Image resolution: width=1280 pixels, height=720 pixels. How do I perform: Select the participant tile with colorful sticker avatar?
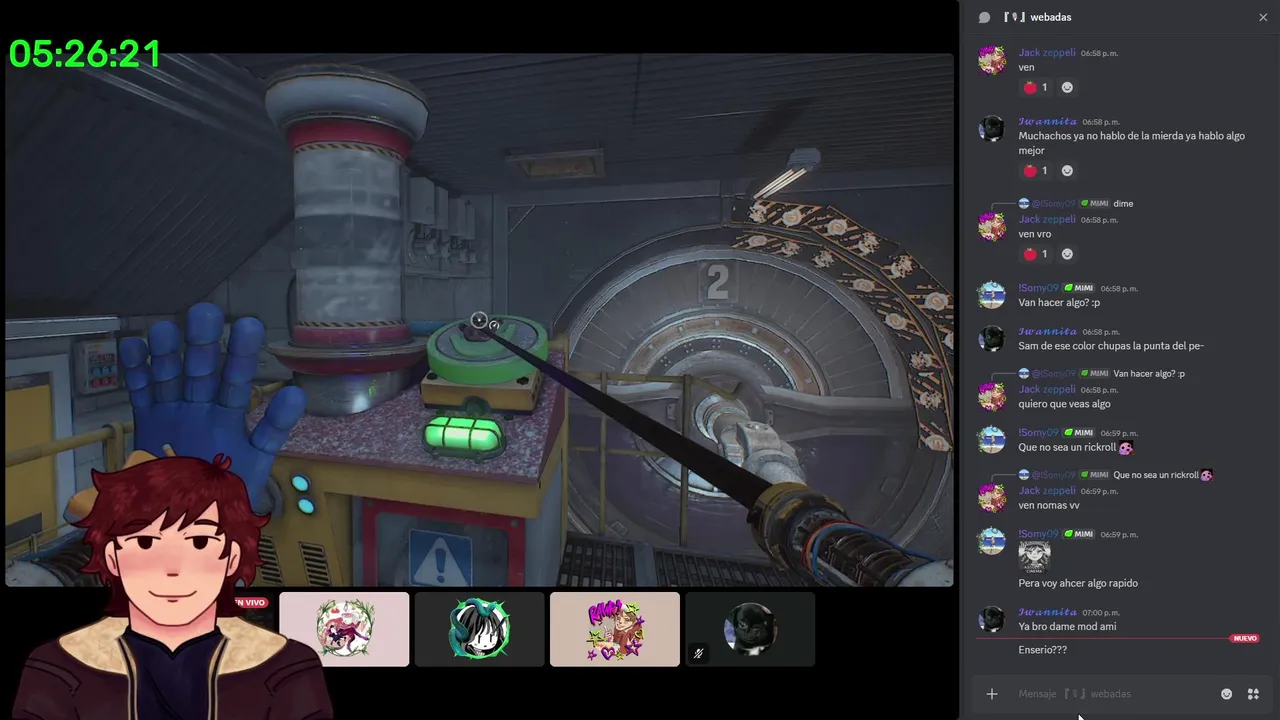(x=615, y=629)
